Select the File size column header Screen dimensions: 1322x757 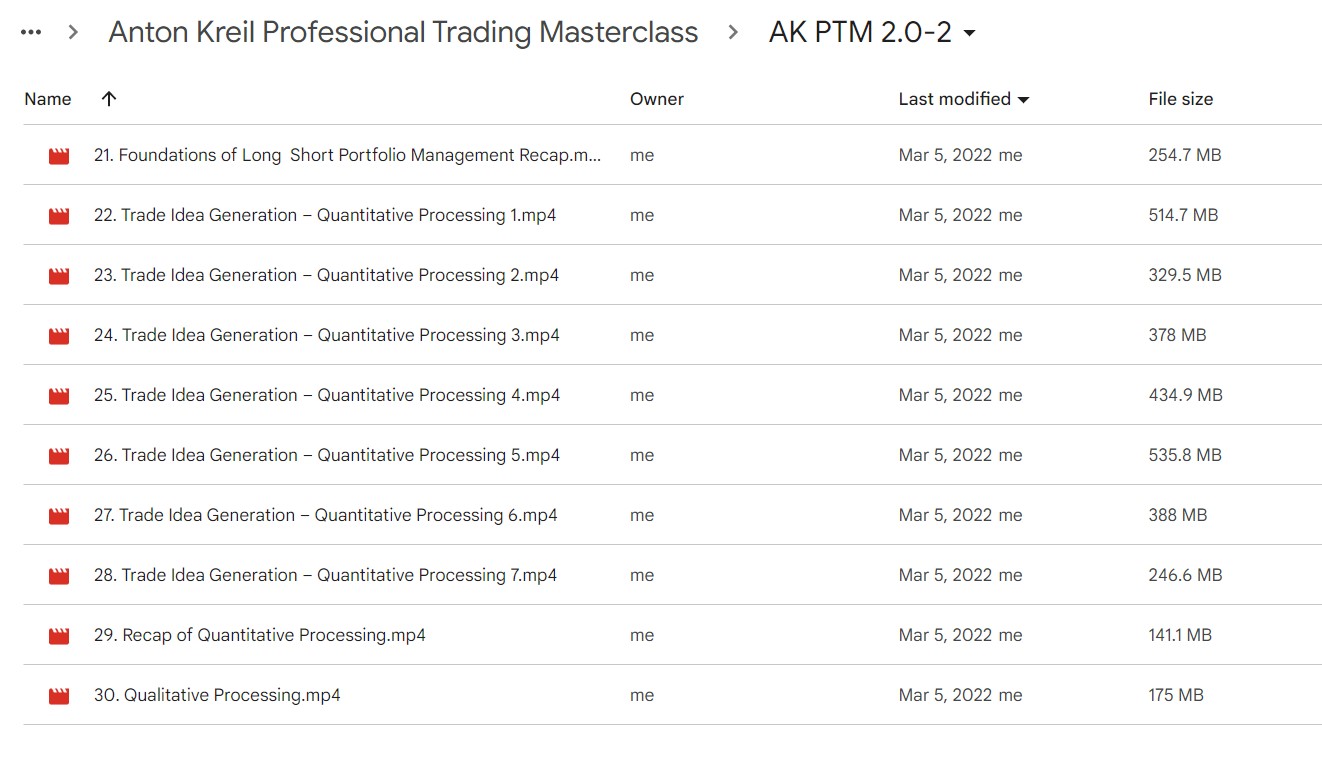click(1181, 99)
